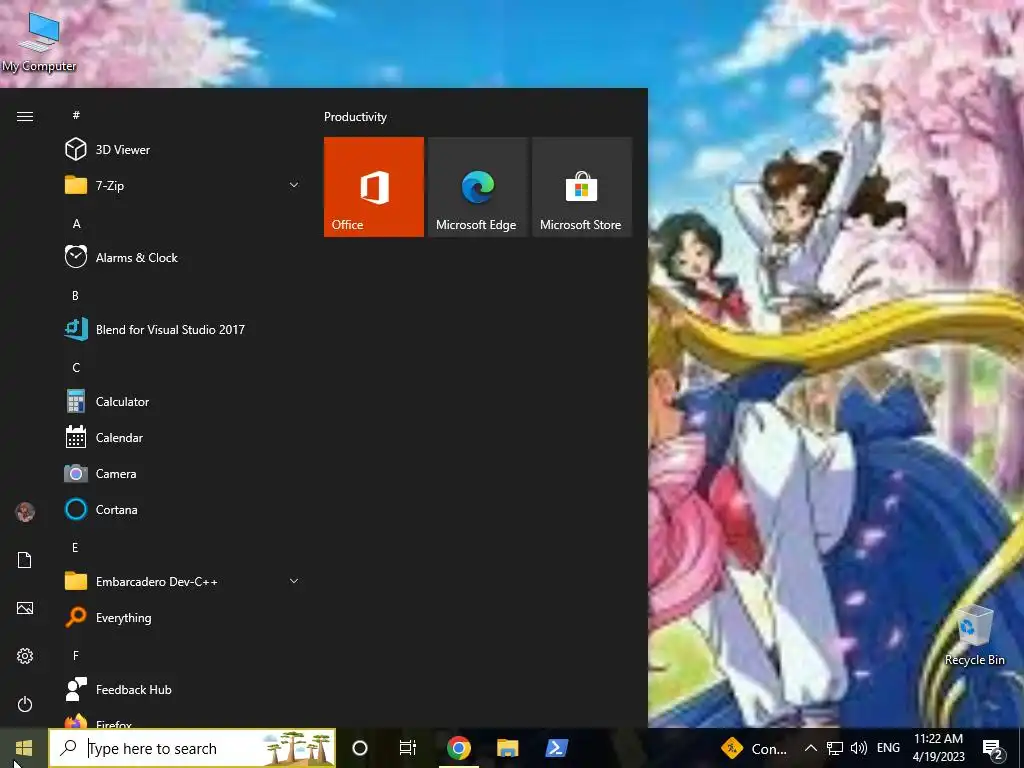Open PowerShell from the taskbar

[x=556, y=748]
